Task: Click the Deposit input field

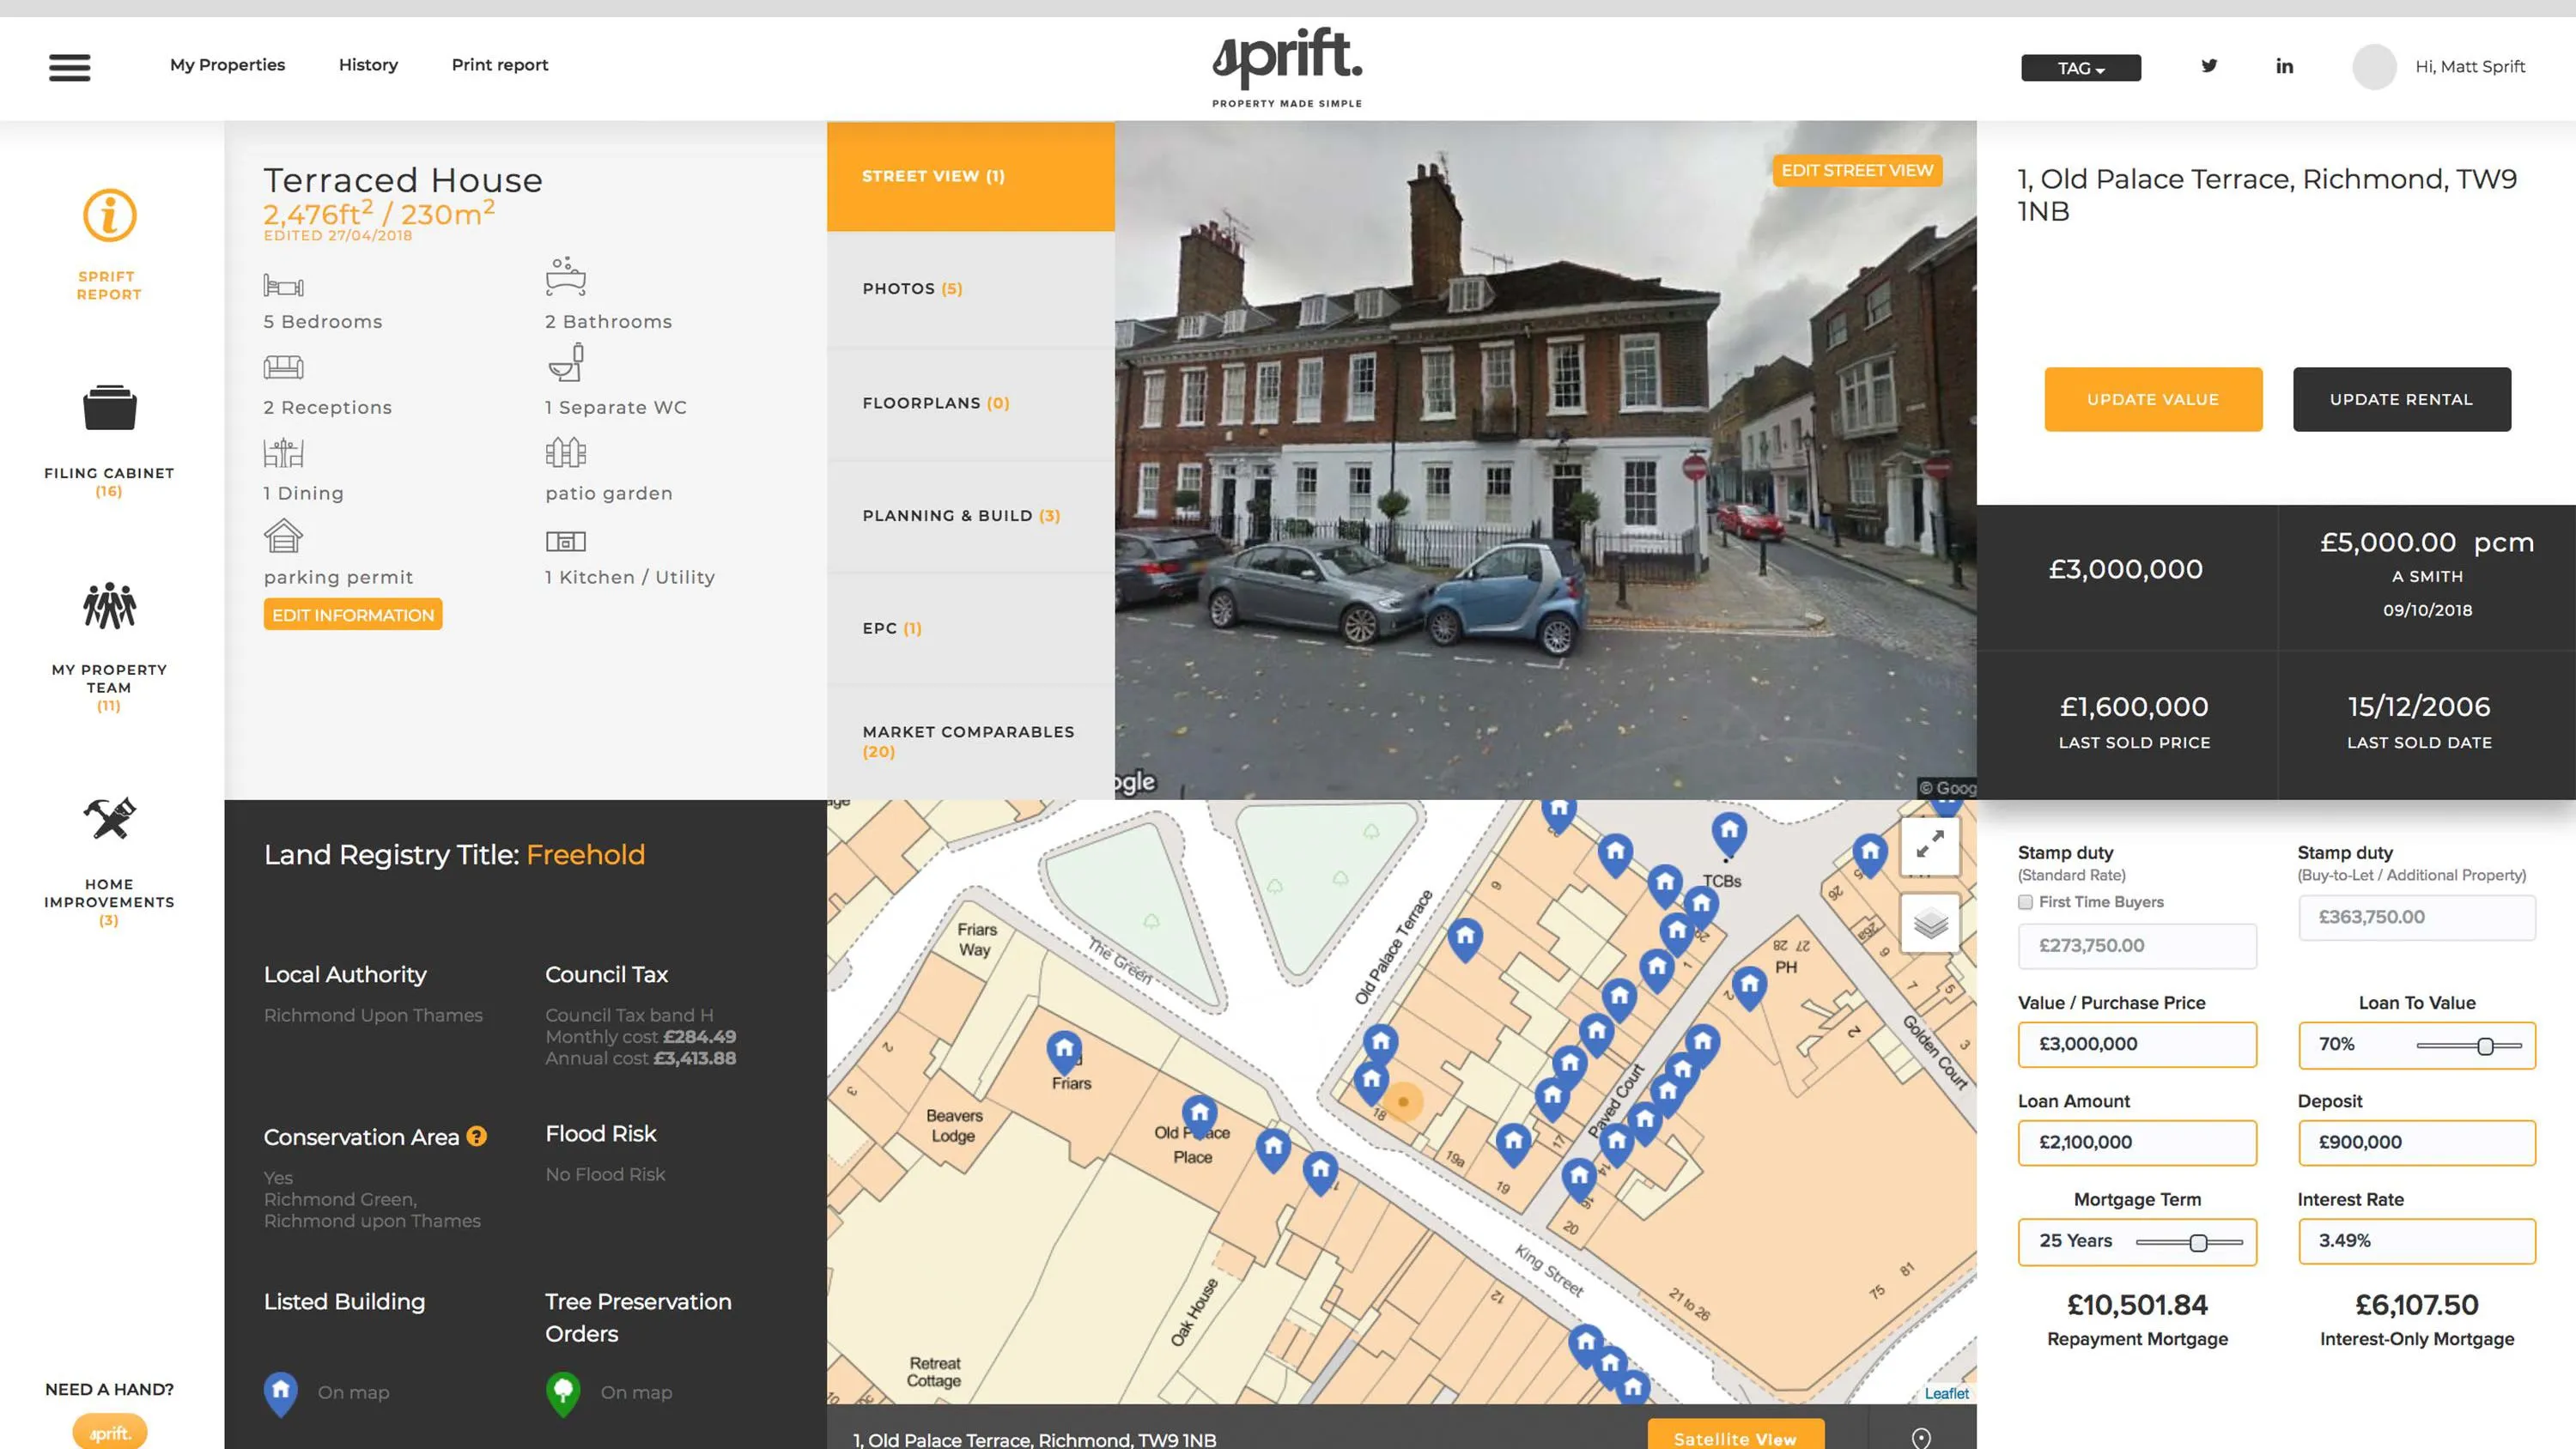Action: click(x=2416, y=1142)
